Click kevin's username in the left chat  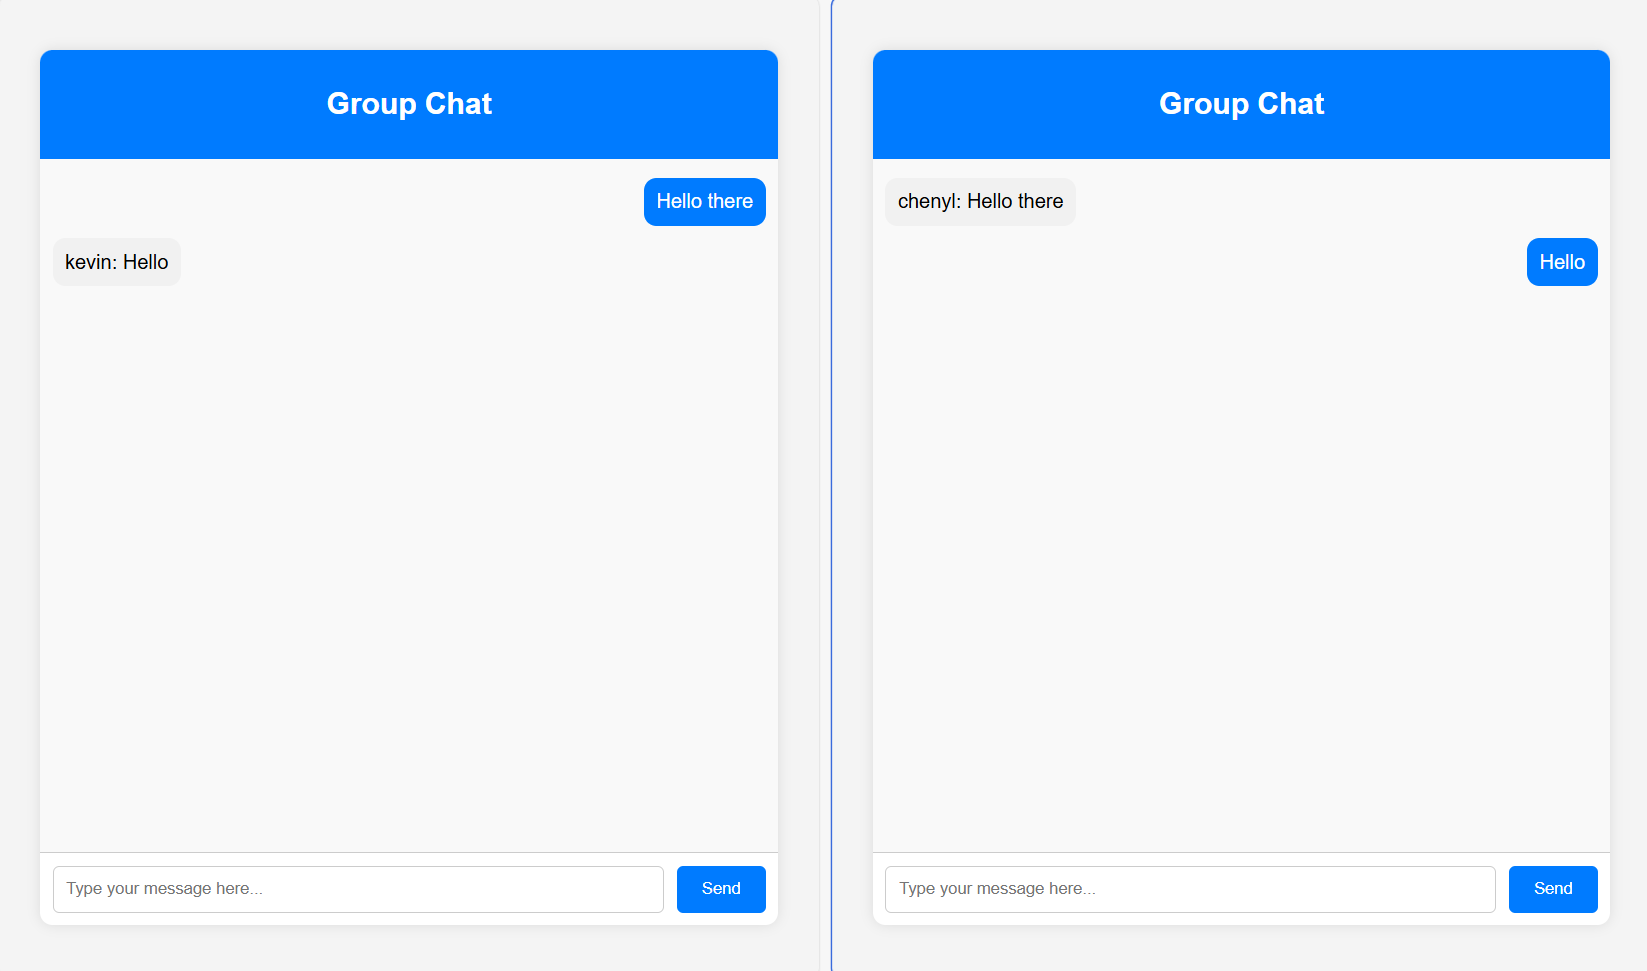[x=89, y=262]
